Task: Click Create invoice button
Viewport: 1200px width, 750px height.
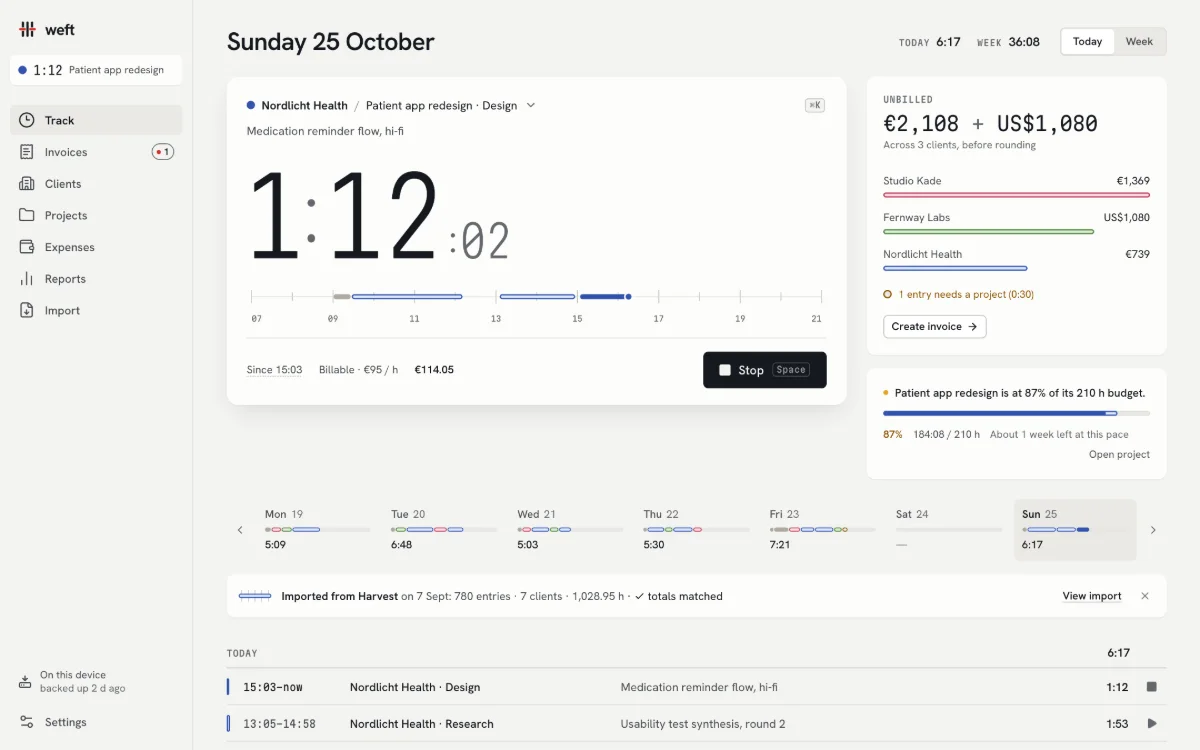Action: point(935,327)
